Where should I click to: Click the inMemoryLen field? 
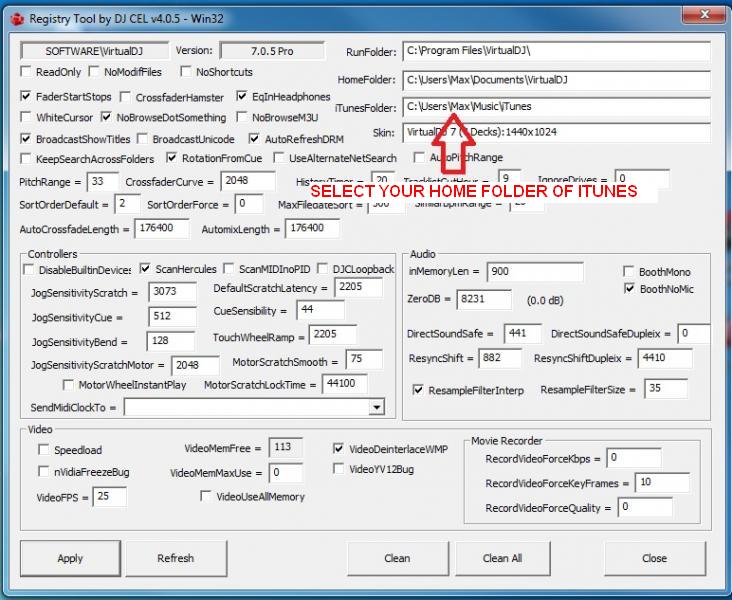(x=535, y=272)
